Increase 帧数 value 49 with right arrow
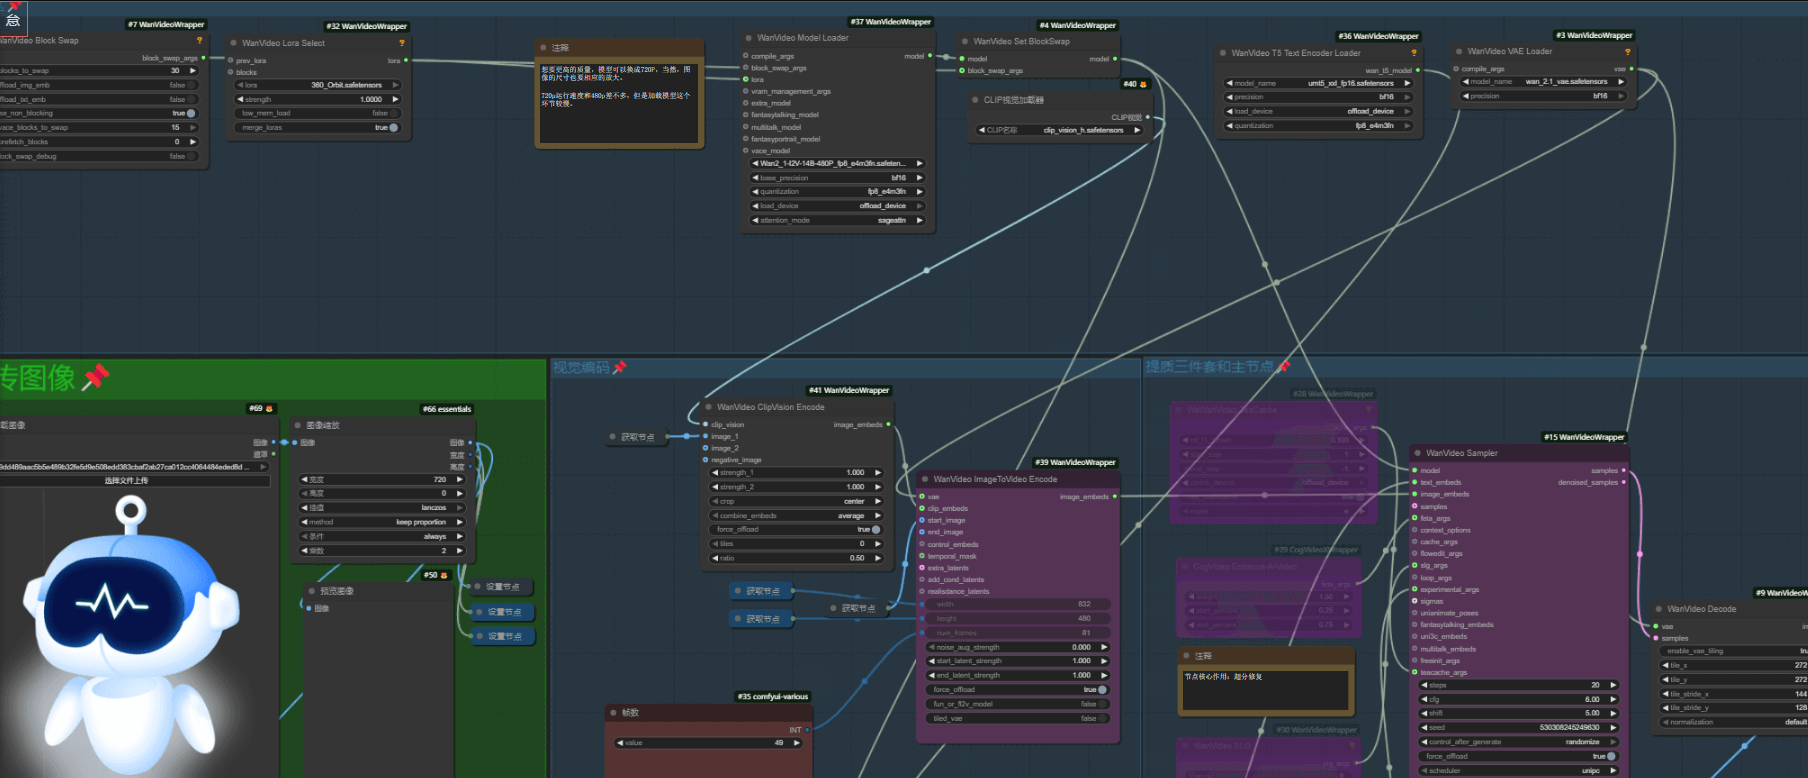 pyautogui.click(x=796, y=743)
